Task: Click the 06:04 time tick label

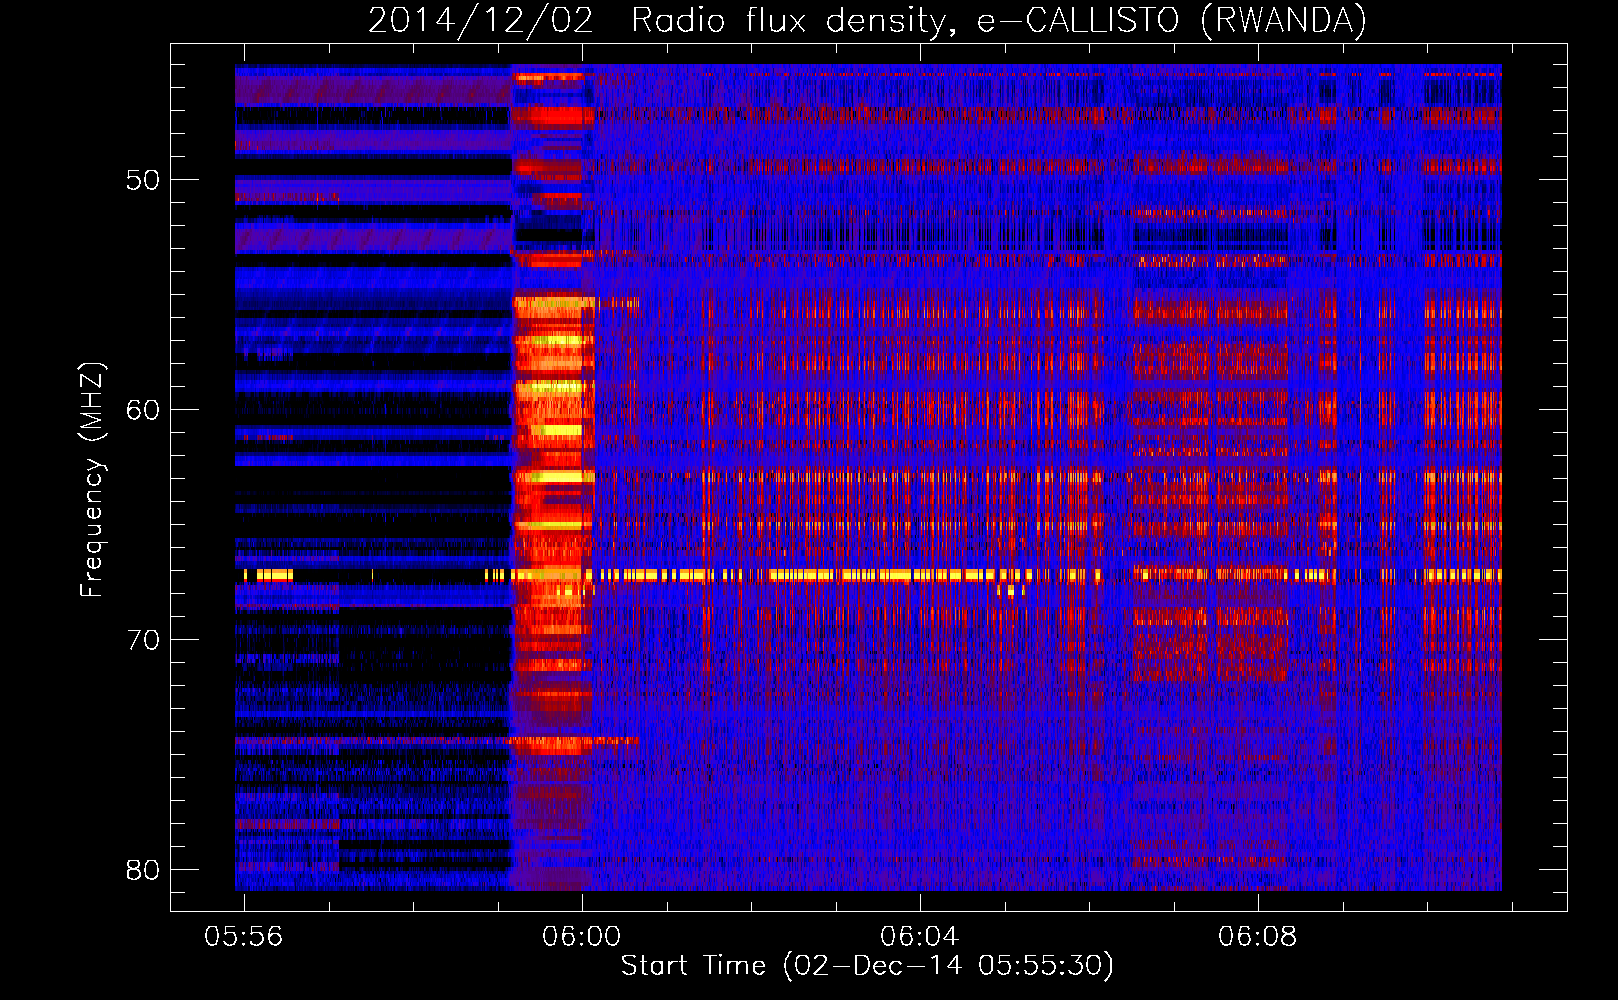Action: (x=920, y=937)
